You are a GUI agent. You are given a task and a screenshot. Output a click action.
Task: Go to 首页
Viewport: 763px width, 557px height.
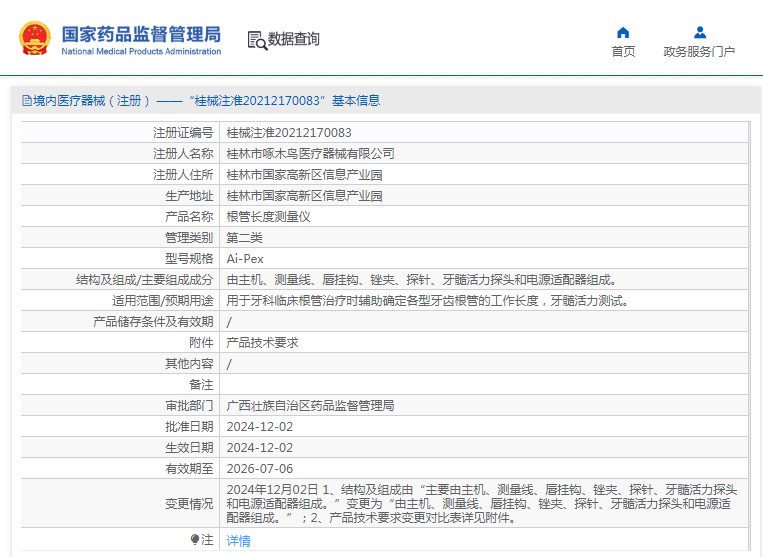[x=623, y=51]
